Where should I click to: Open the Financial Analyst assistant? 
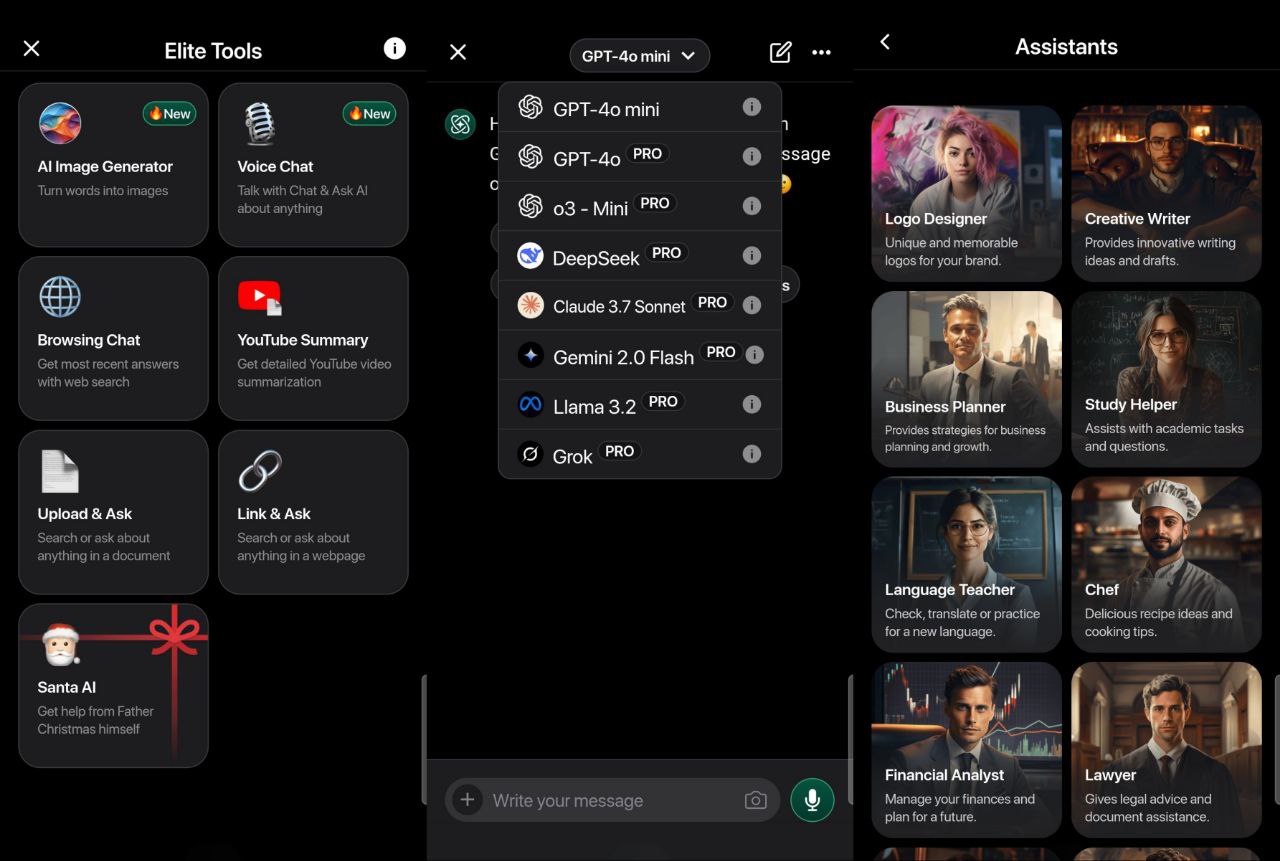[x=966, y=750]
